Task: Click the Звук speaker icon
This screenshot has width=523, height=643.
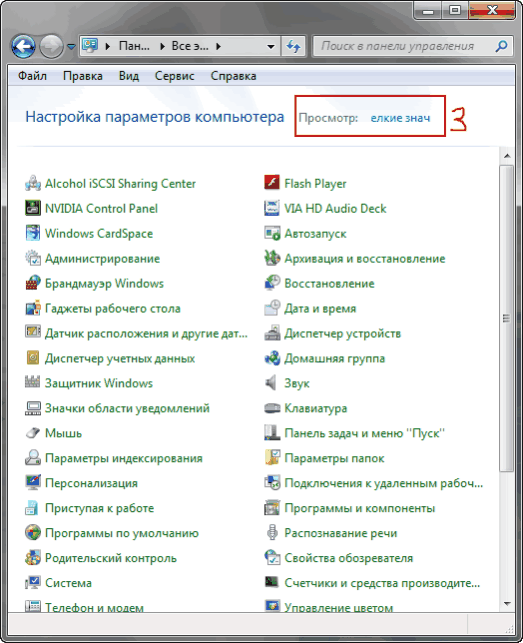Action: [272, 383]
